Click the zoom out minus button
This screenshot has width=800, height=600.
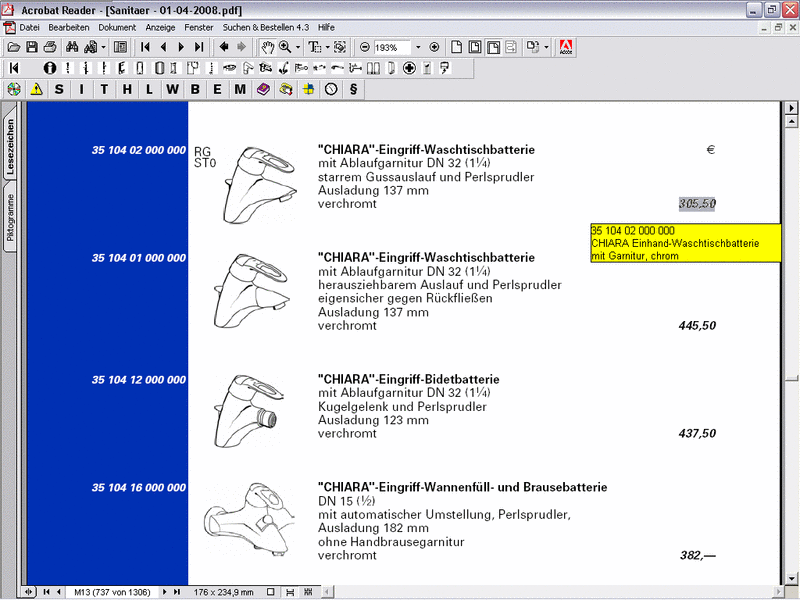[x=364, y=47]
